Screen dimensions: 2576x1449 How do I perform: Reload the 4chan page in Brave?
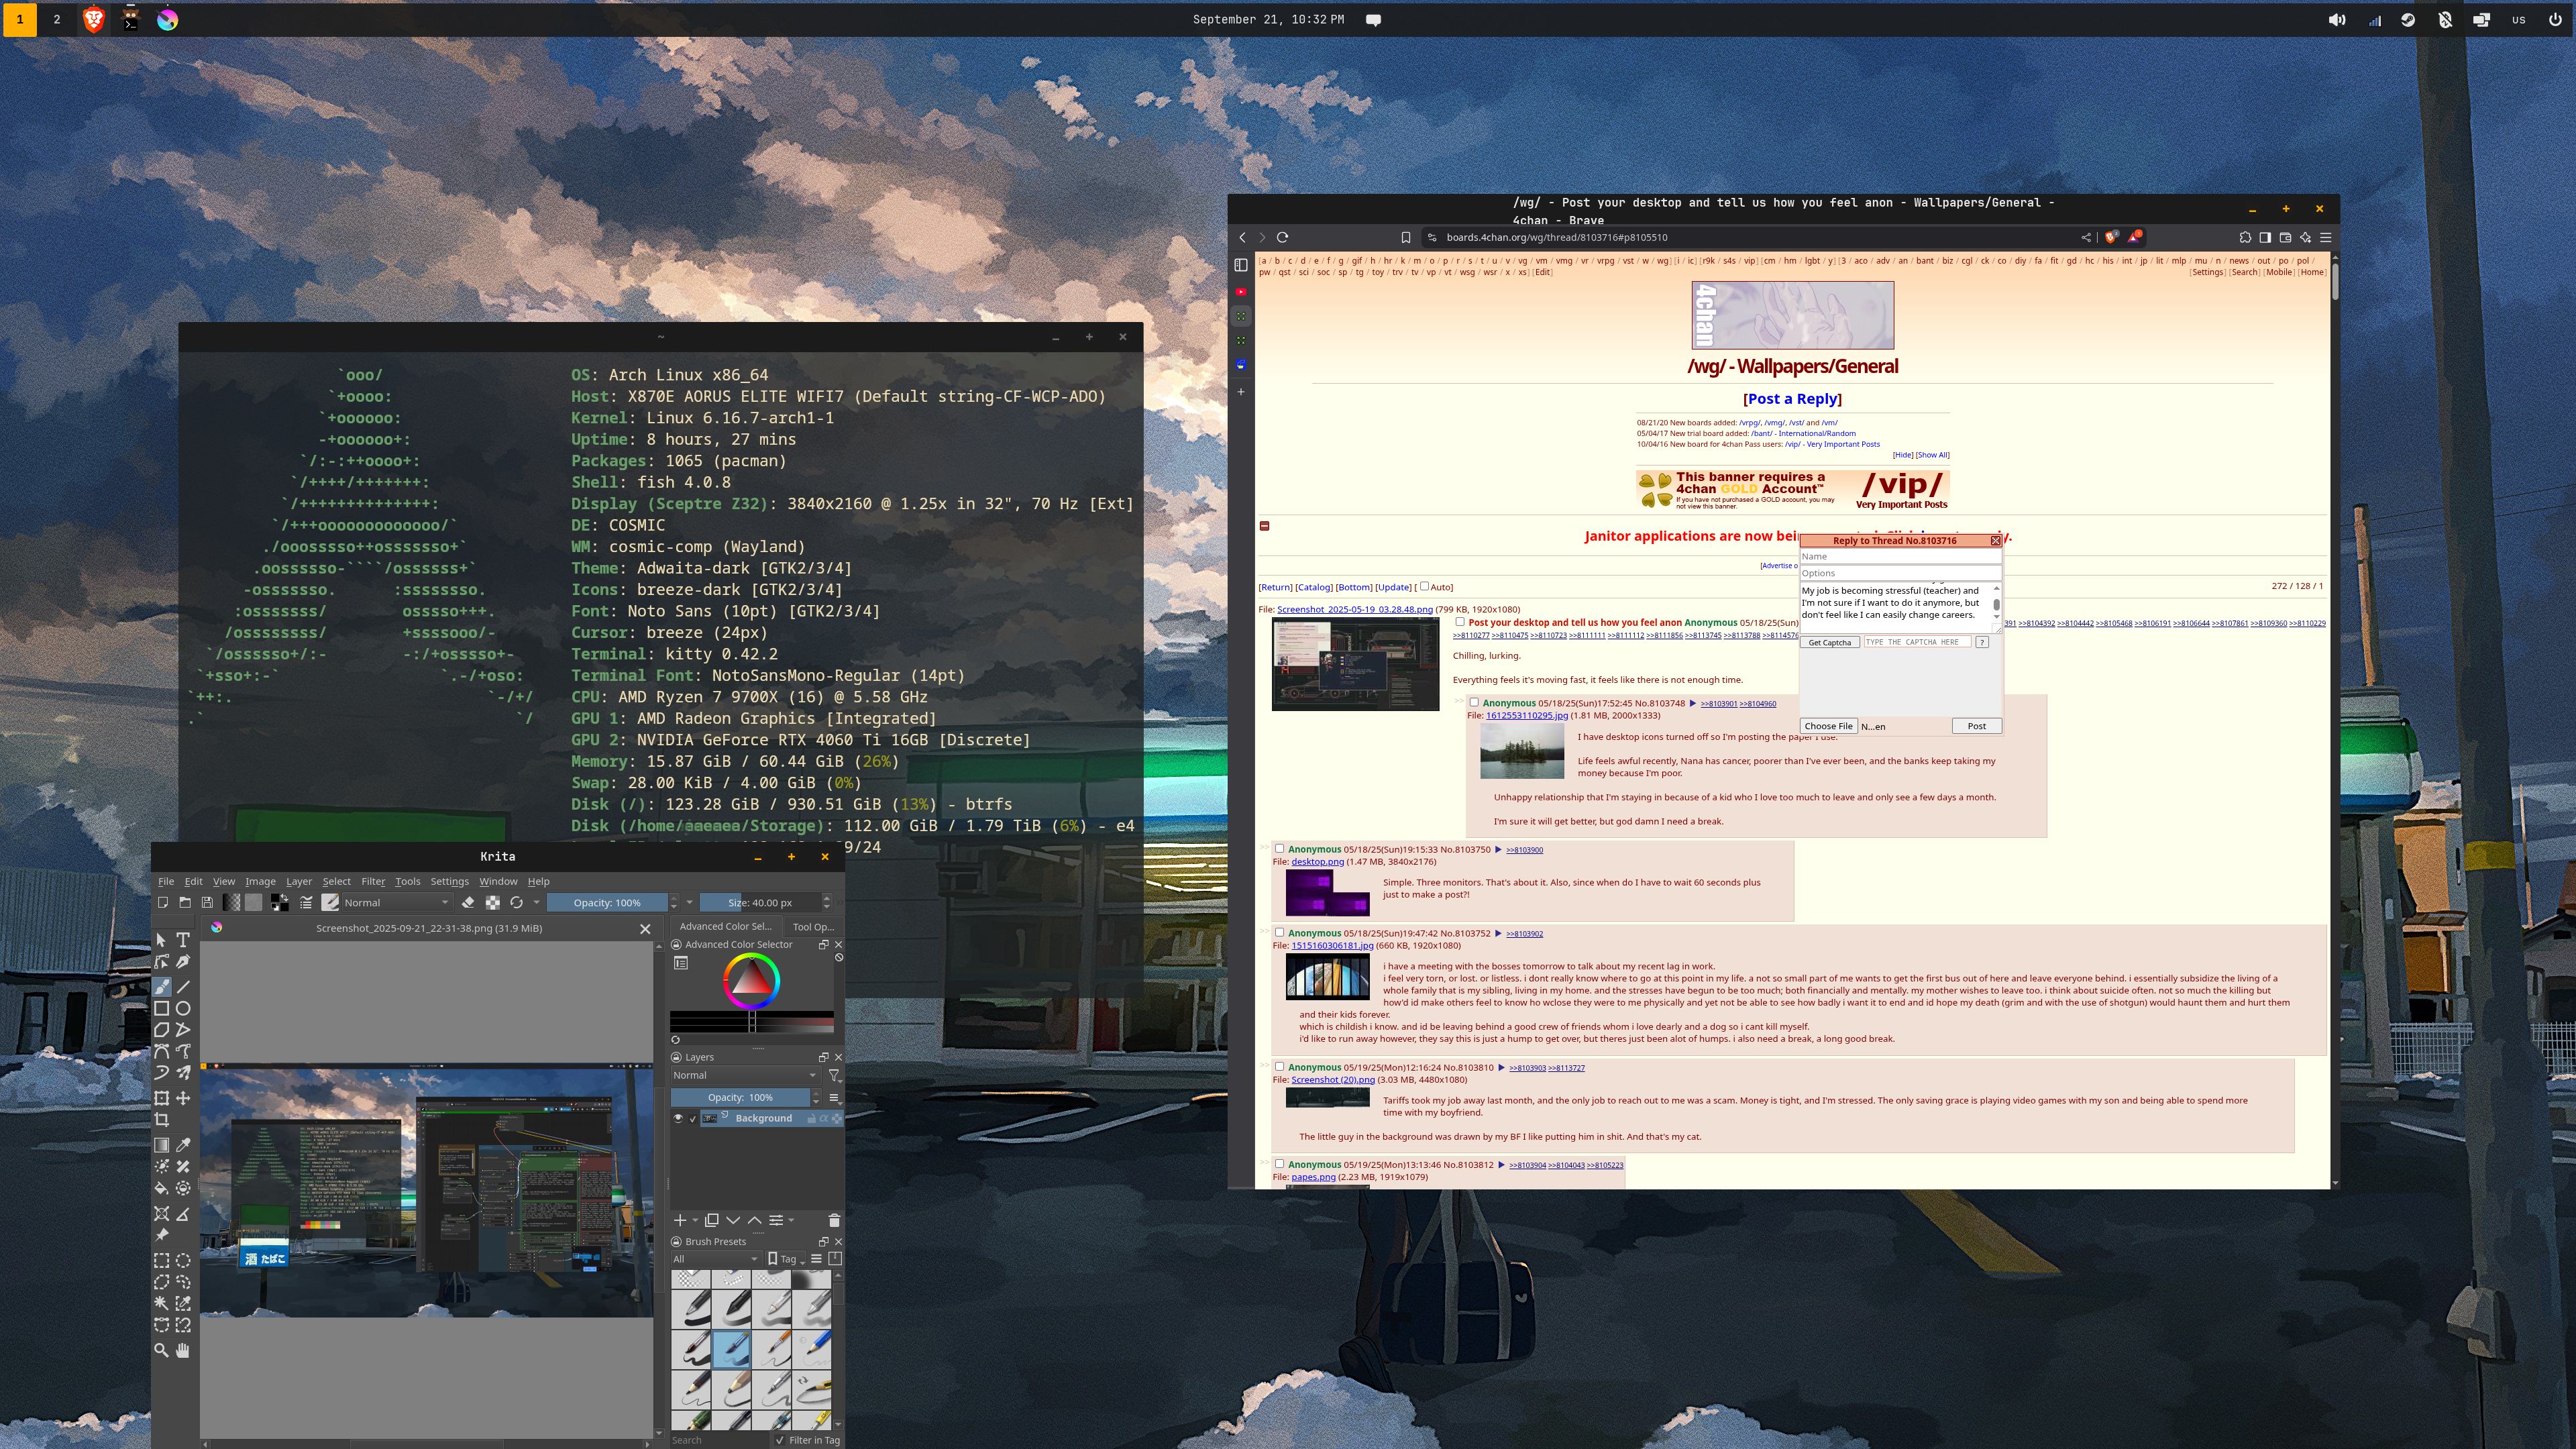tap(1282, 237)
